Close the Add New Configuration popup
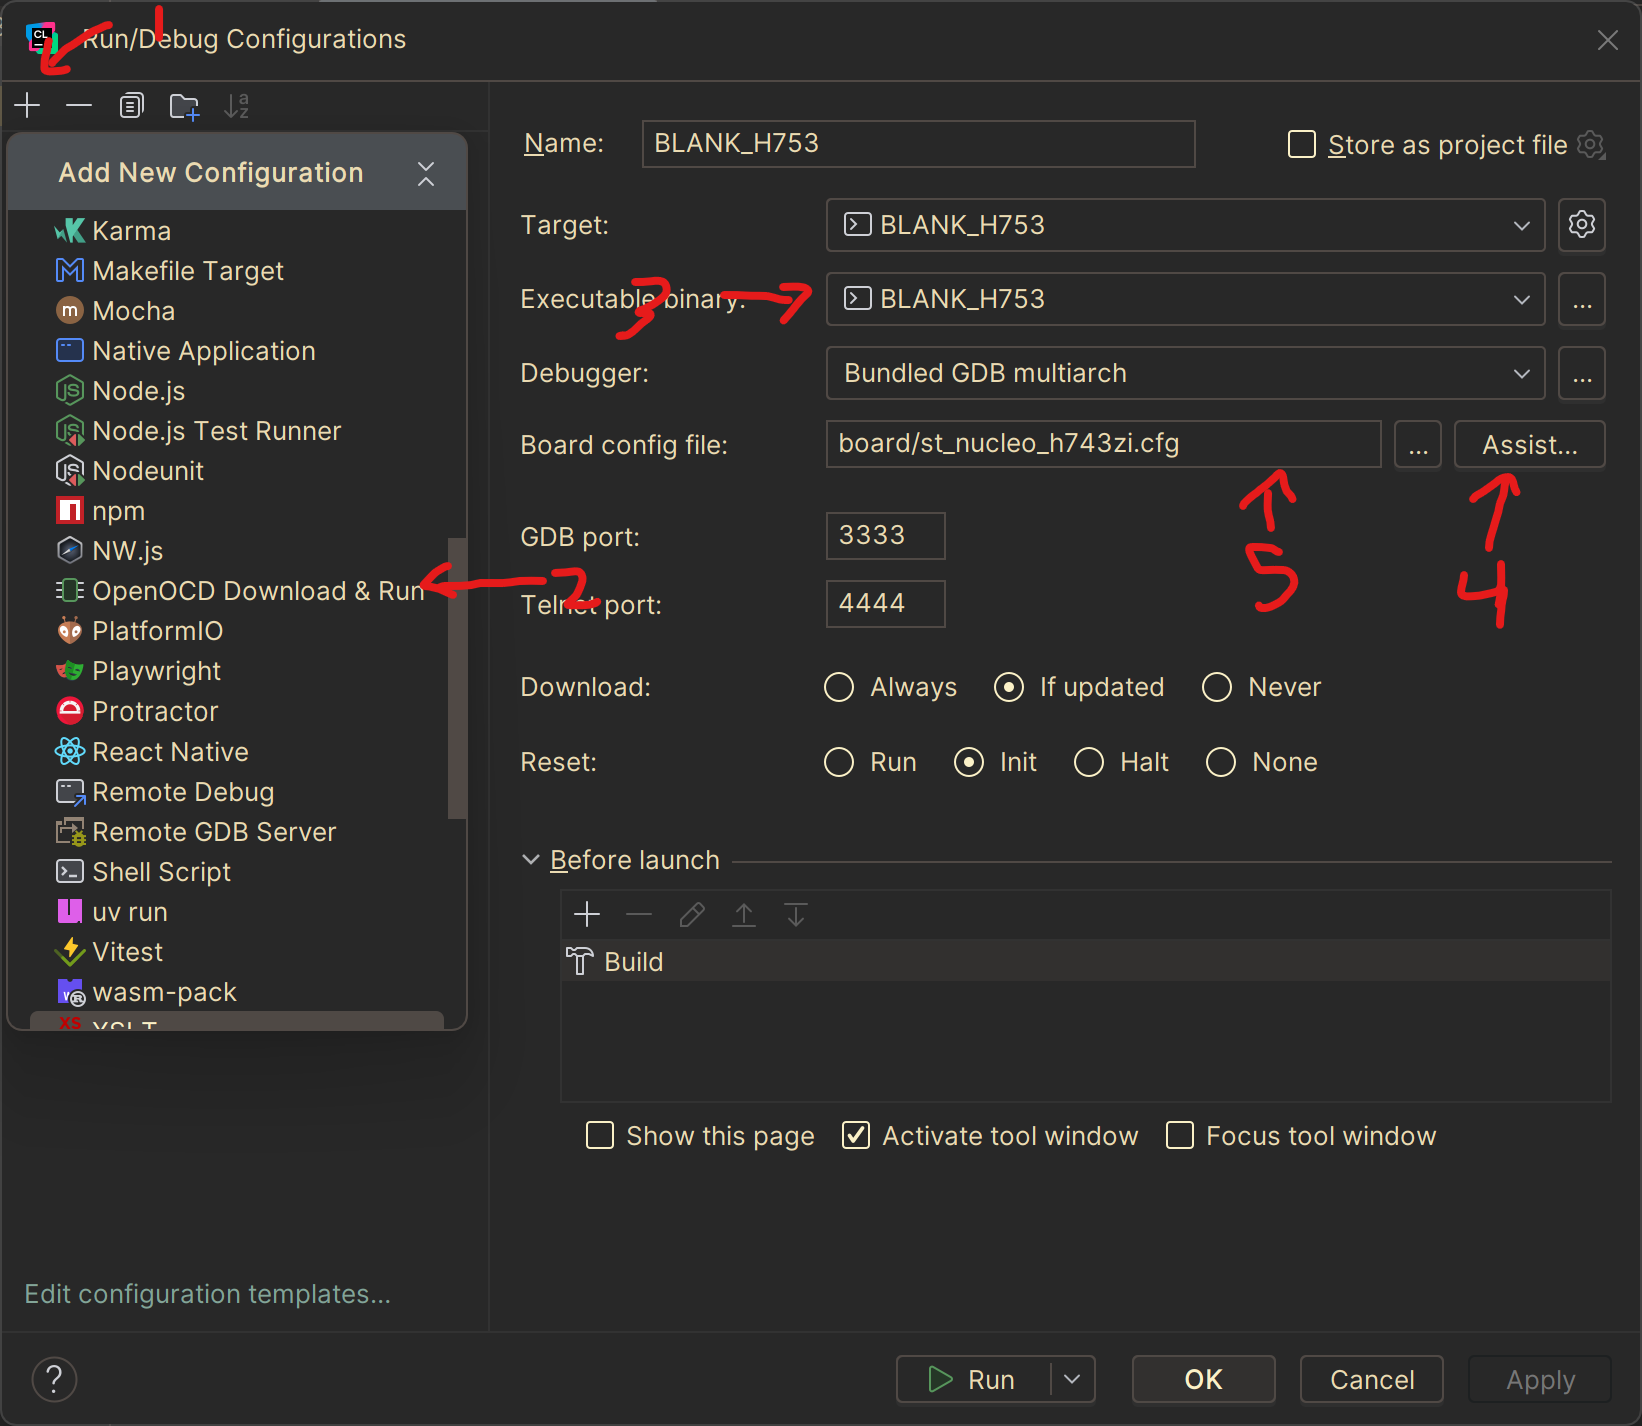1642x1426 pixels. pyautogui.click(x=426, y=173)
